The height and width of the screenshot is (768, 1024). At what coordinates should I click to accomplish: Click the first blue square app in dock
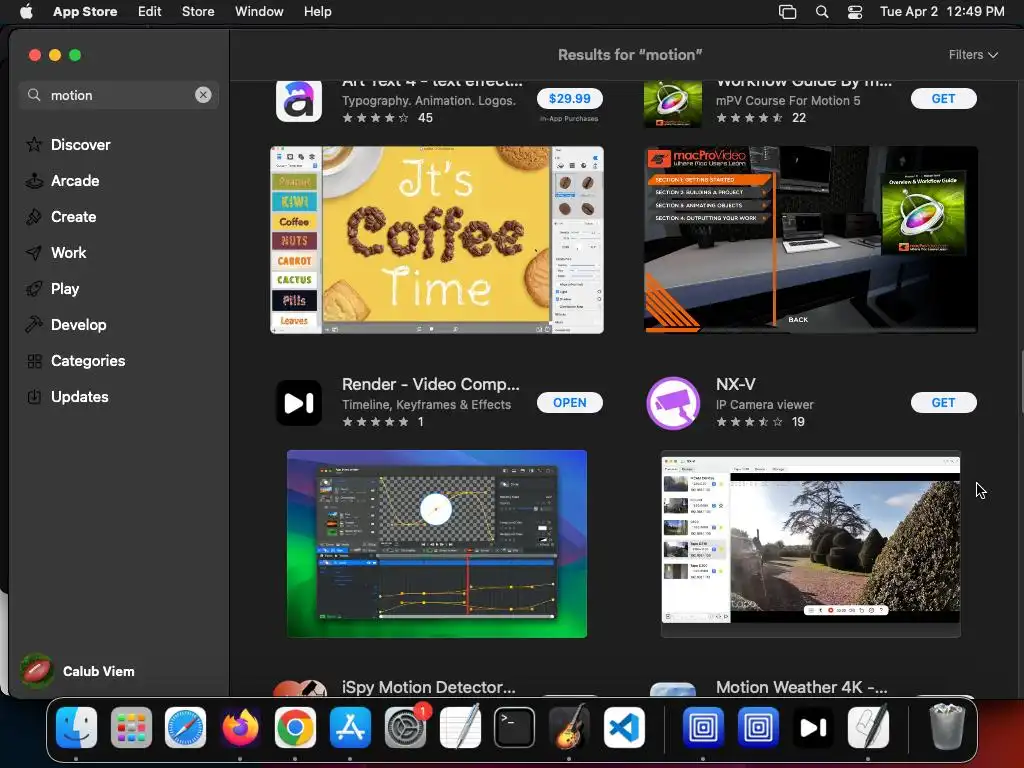click(x=703, y=727)
